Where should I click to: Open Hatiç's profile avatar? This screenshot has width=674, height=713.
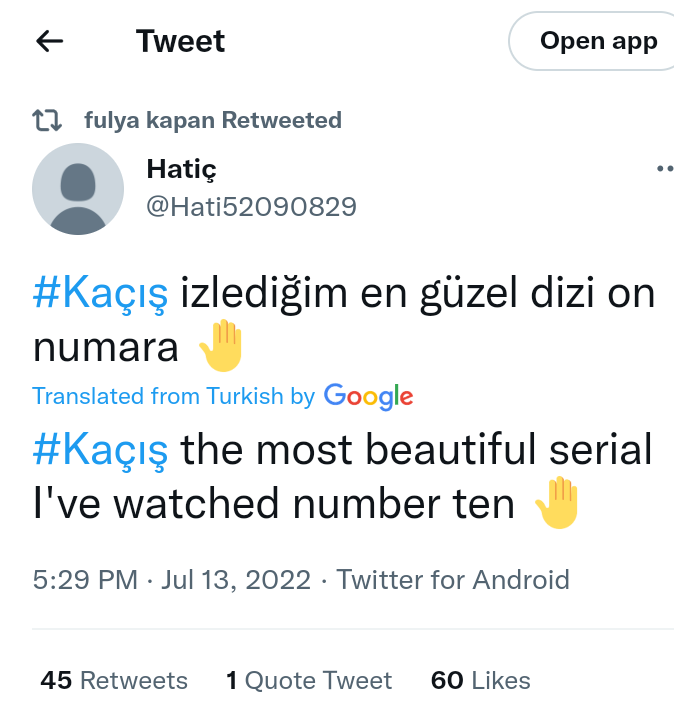pos(78,189)
